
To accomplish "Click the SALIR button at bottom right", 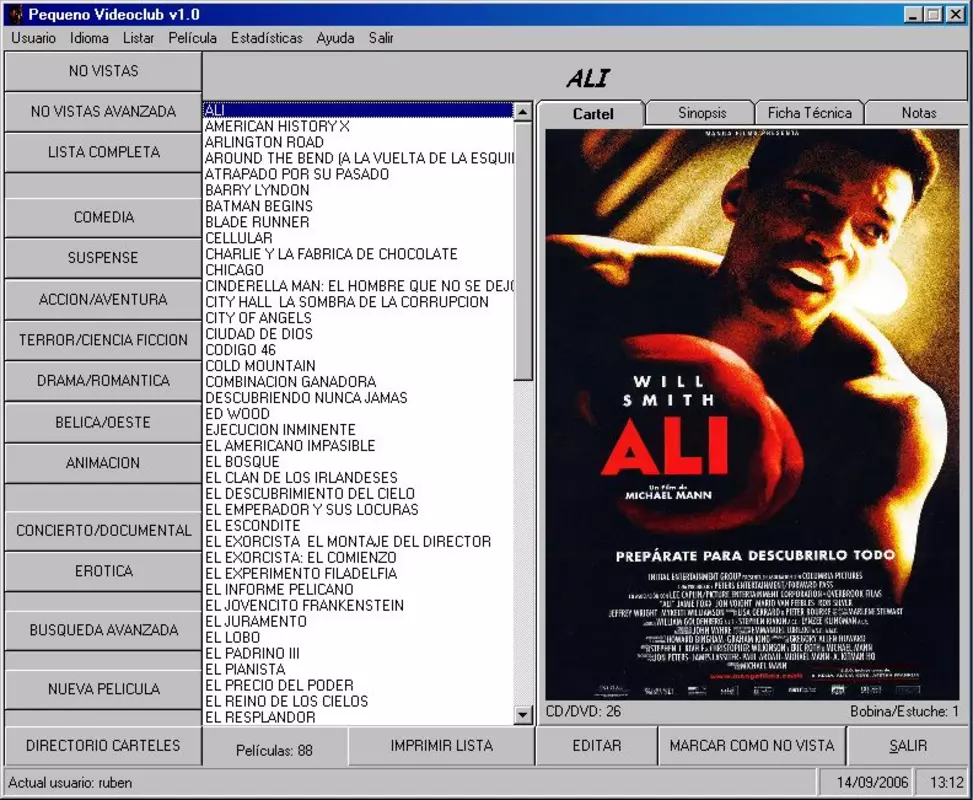I will click(908, 745).
